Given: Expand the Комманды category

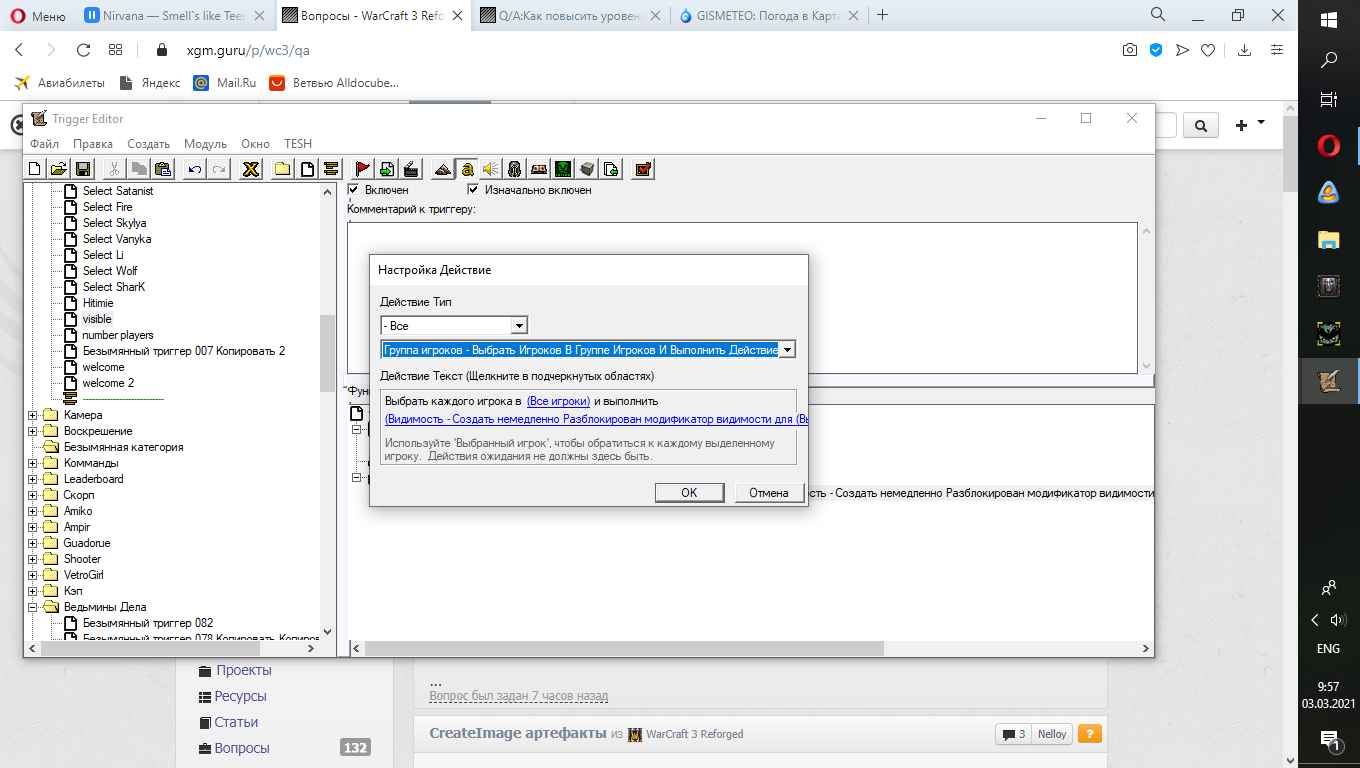Looking at the screenshot, I should 33,463.
